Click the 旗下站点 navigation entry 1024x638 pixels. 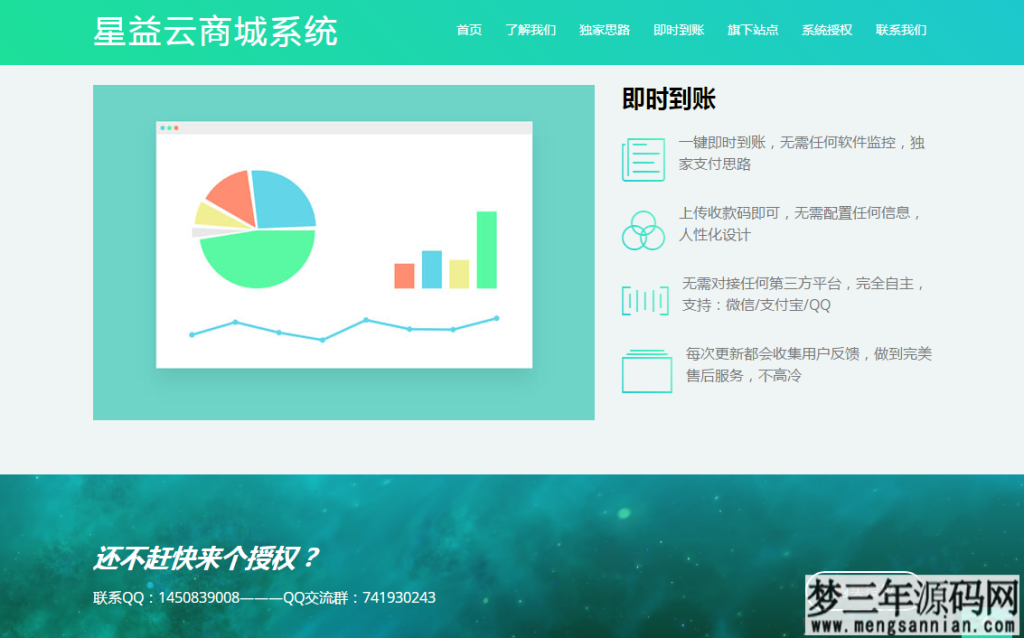[751, 30]
